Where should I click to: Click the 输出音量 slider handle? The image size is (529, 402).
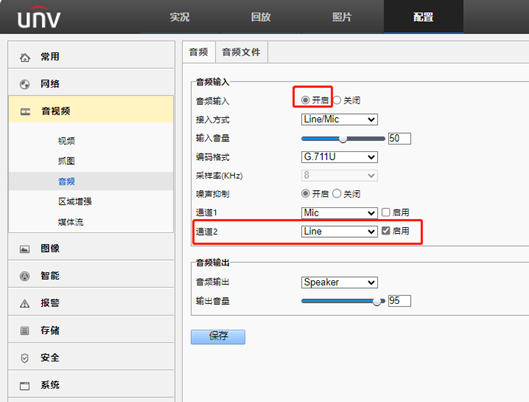pos(377,301)
